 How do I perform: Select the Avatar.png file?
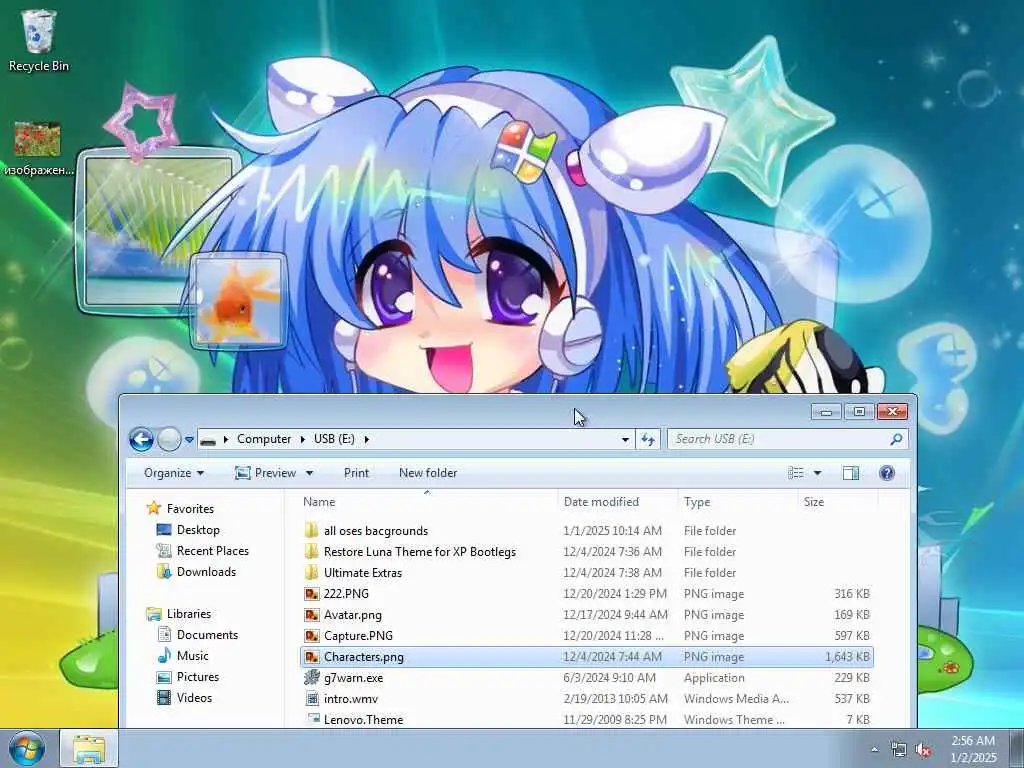click(586, 615)
